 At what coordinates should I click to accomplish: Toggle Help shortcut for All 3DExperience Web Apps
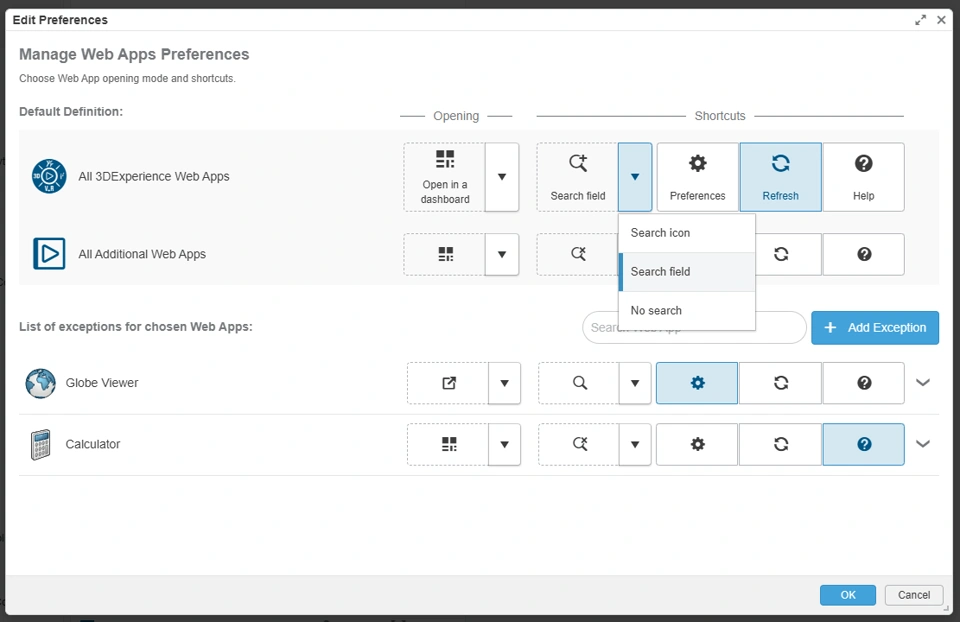click(x=864, y=177)
